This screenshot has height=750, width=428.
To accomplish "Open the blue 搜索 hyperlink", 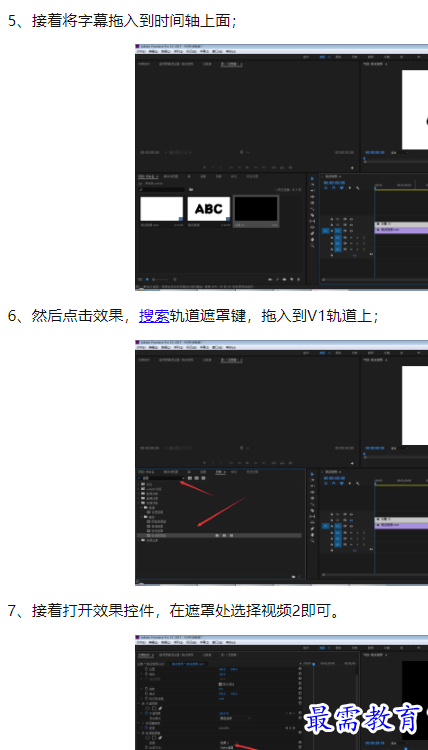I will (x=154, y=316).
